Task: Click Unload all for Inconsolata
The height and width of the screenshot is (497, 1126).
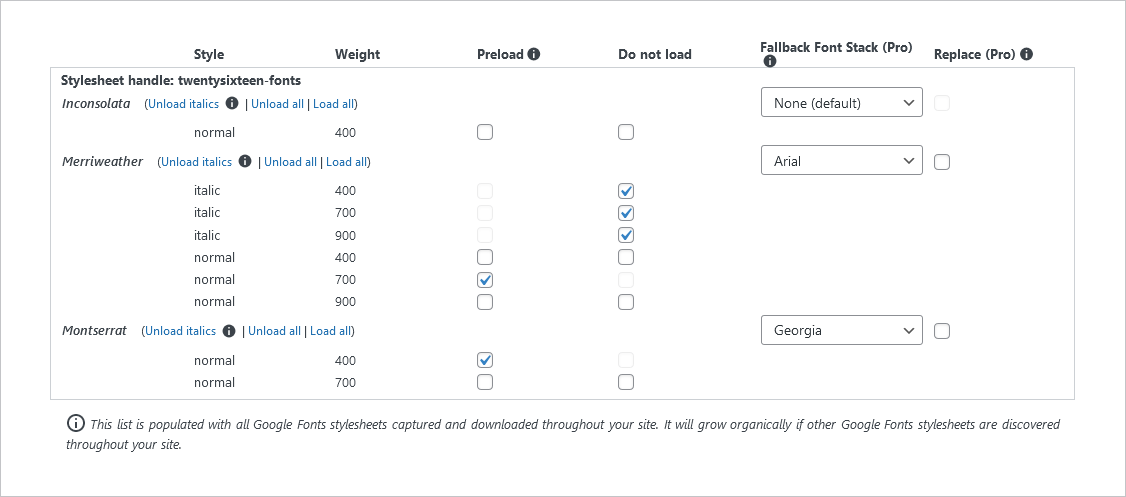Action: (x=277, y=104)
